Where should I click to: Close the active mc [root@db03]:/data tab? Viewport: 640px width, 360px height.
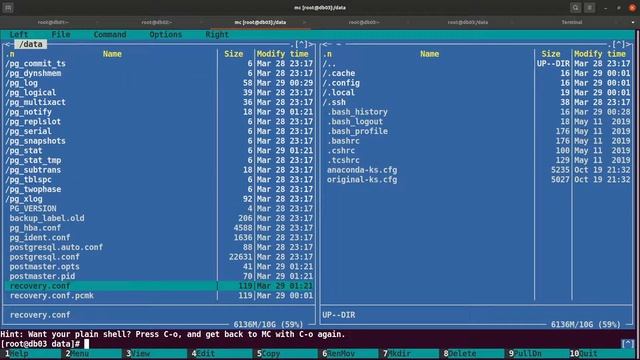point(304,22)
